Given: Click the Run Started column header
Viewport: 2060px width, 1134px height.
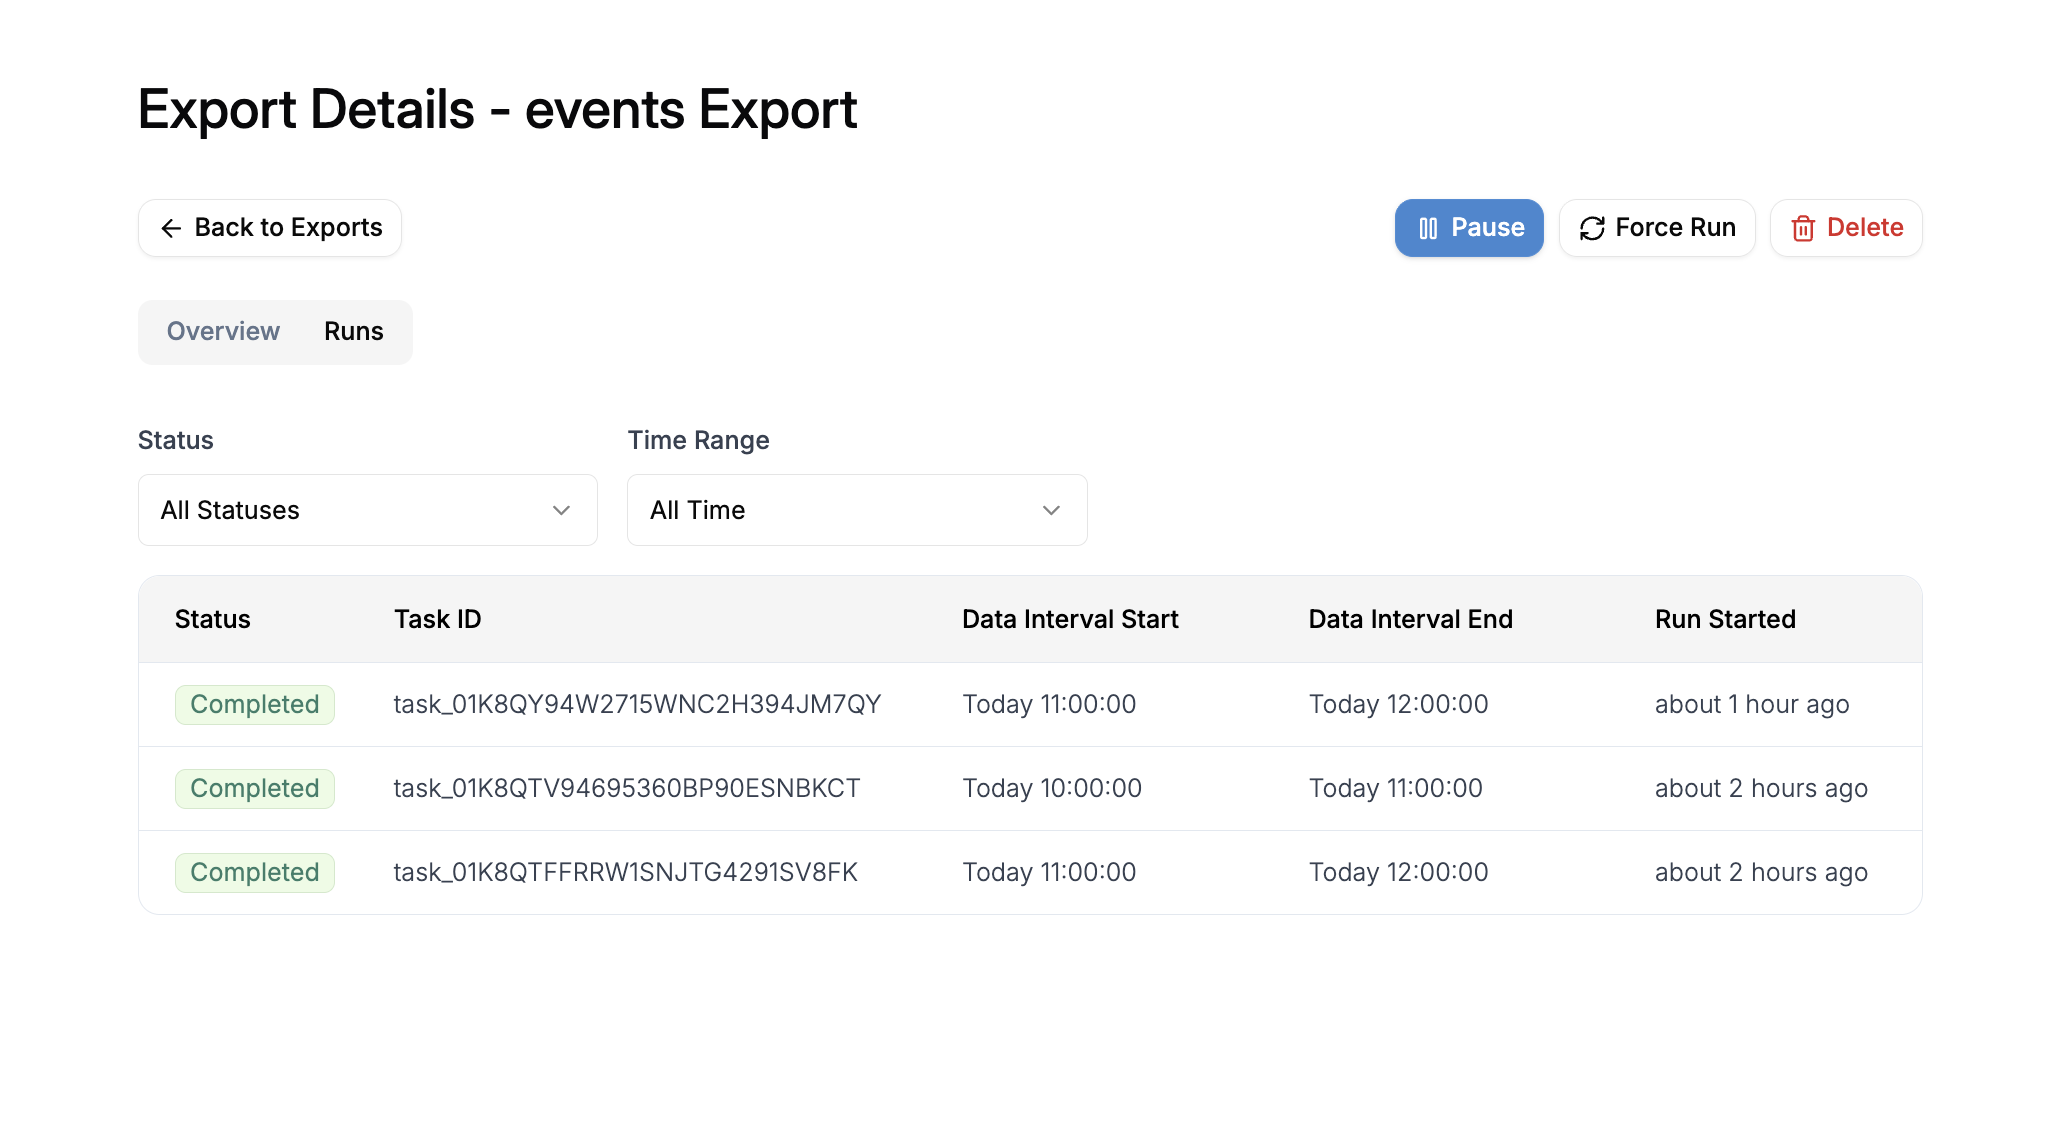Looking at the screenshot, I should [x=1725, y=619].
